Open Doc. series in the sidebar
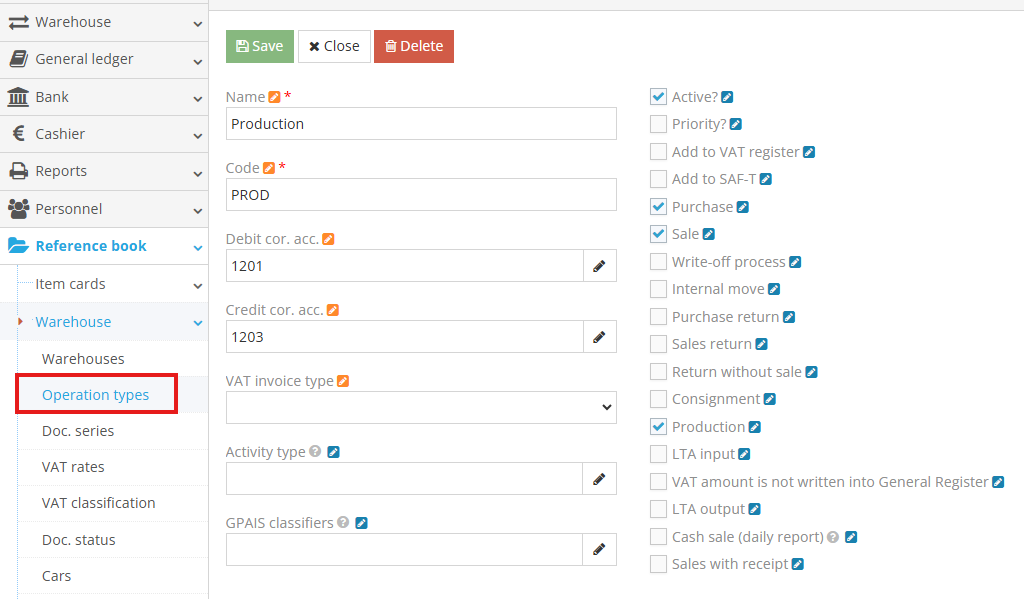Viewport: 1024px width, 599px height. [78, 431]
